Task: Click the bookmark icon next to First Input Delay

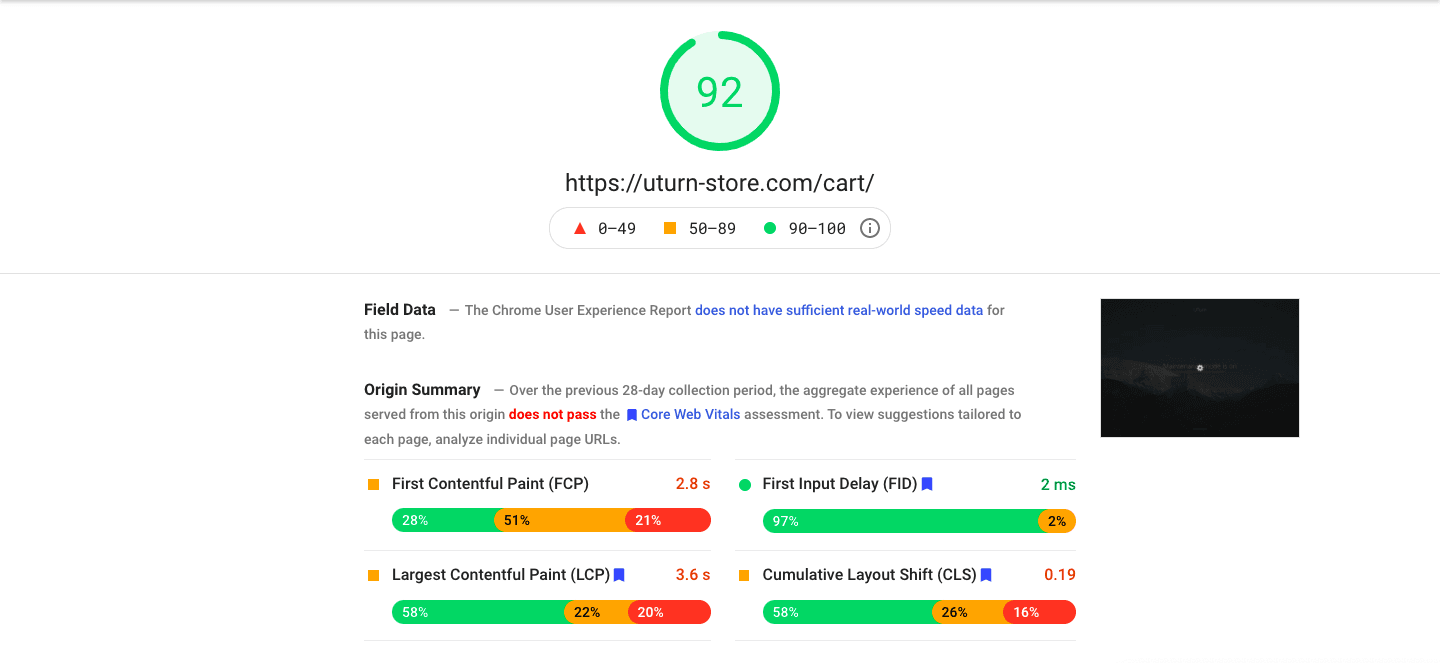Action: point(927,484)
